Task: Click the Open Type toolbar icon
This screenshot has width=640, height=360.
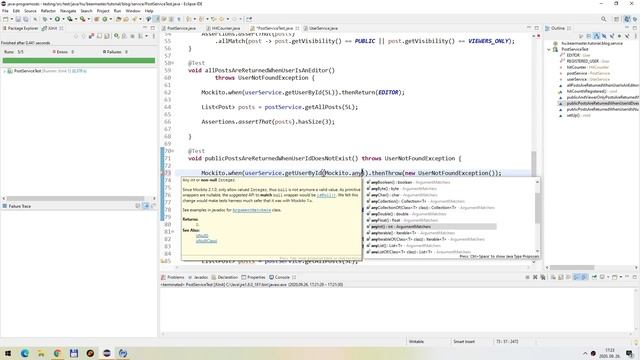Action: pos(118,19)
